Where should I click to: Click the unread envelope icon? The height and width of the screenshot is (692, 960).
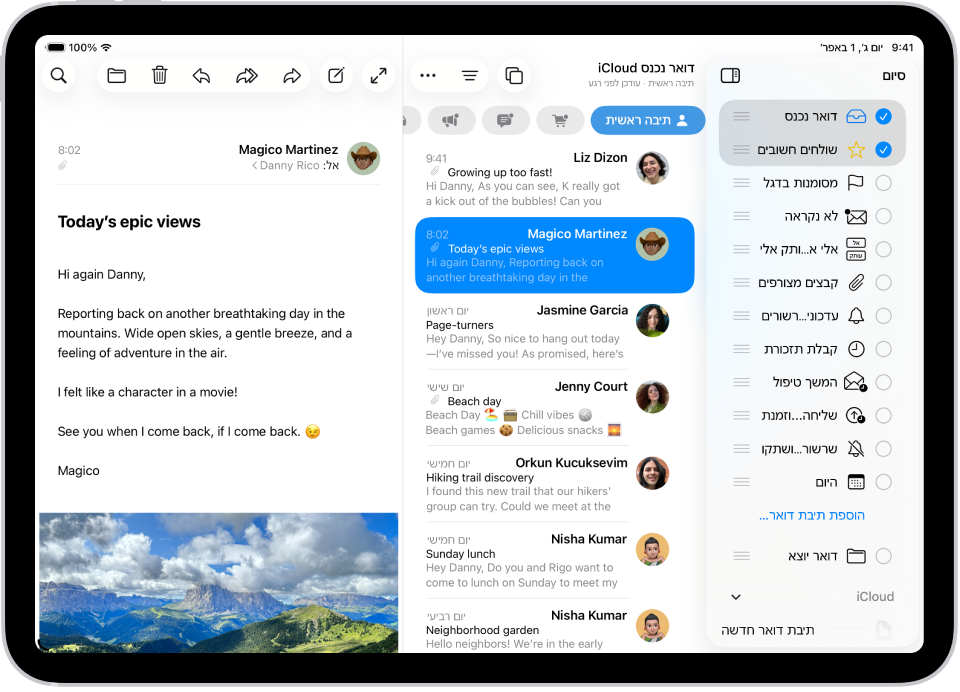856,216
